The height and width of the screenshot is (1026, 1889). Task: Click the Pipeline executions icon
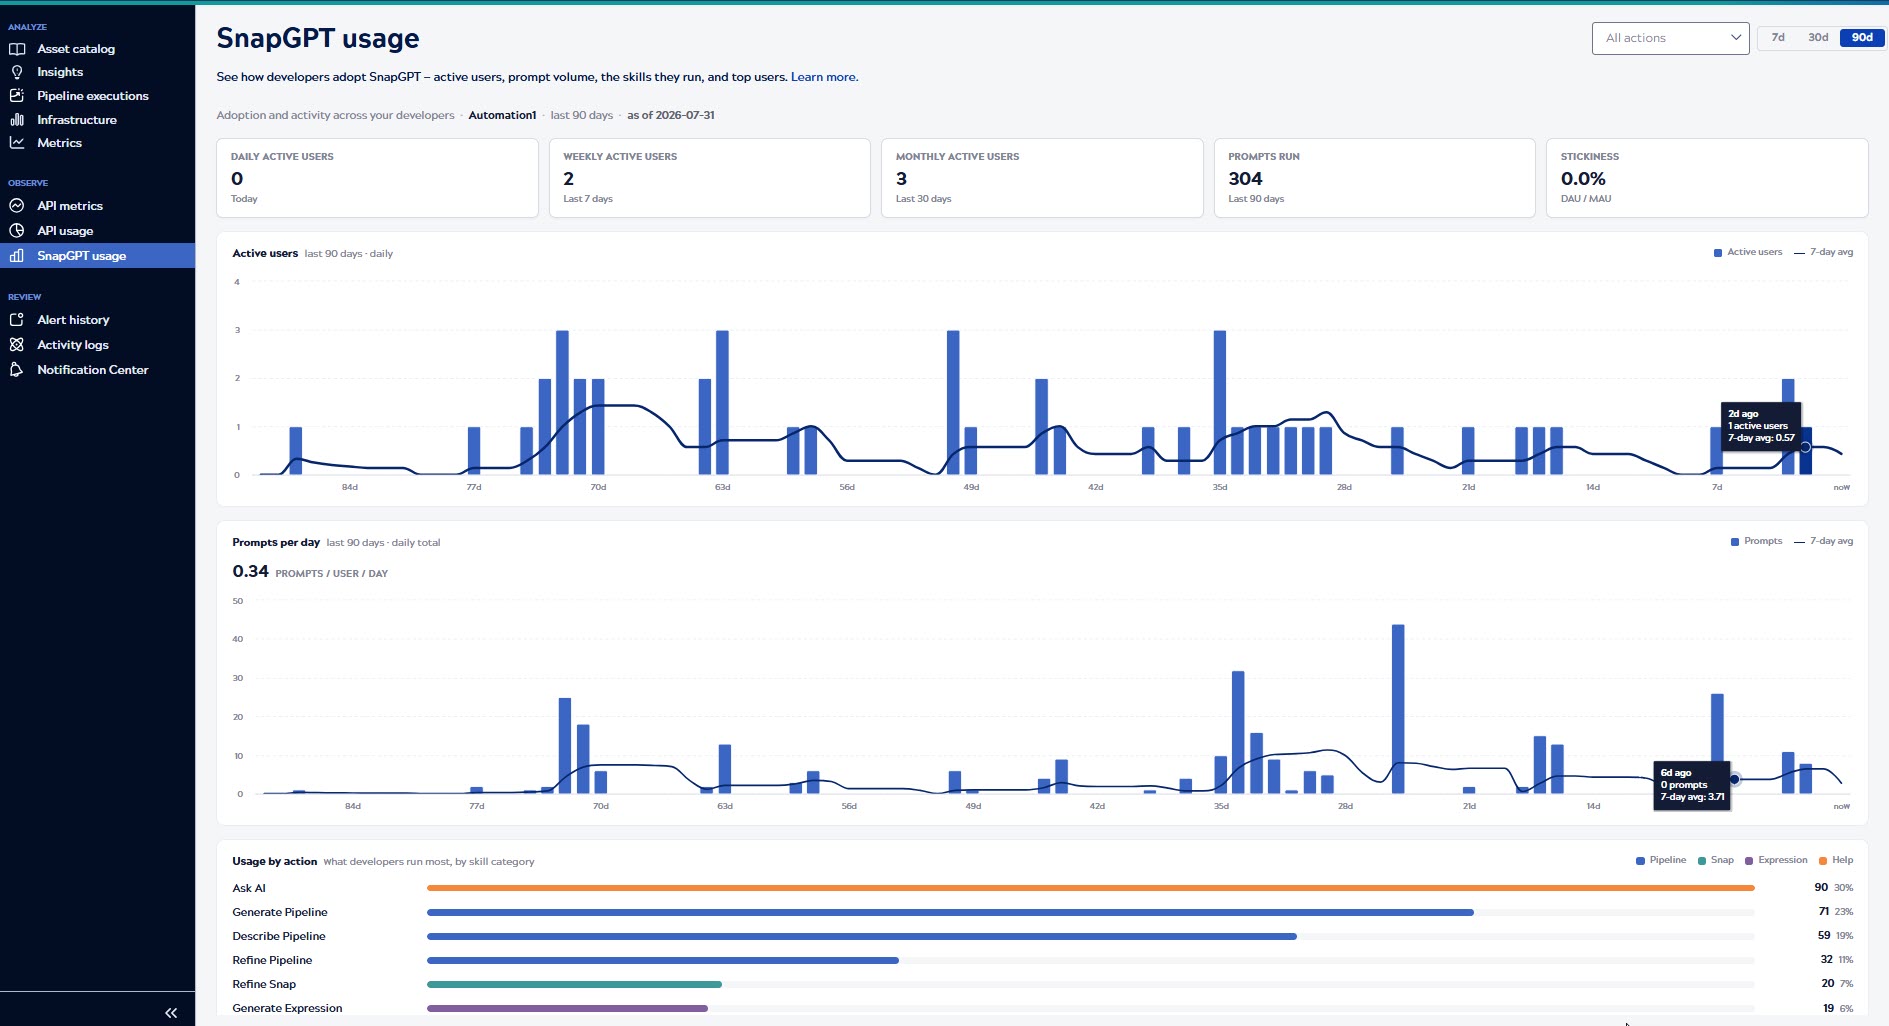[x=17, y=96]
